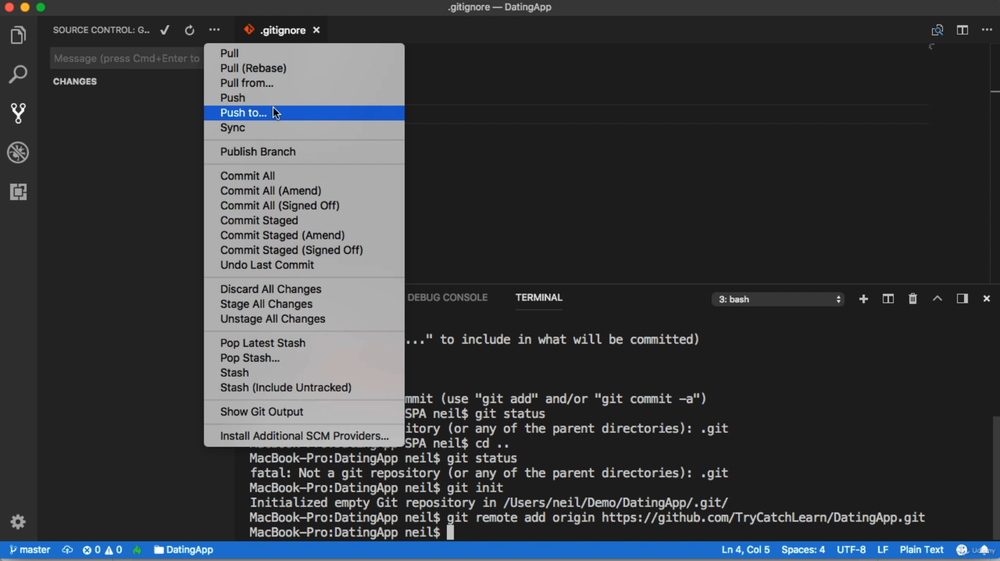Choose Show Git Output
This screenshot has height=561, width=1000.
pyautogui.click(x=304, y=412)
